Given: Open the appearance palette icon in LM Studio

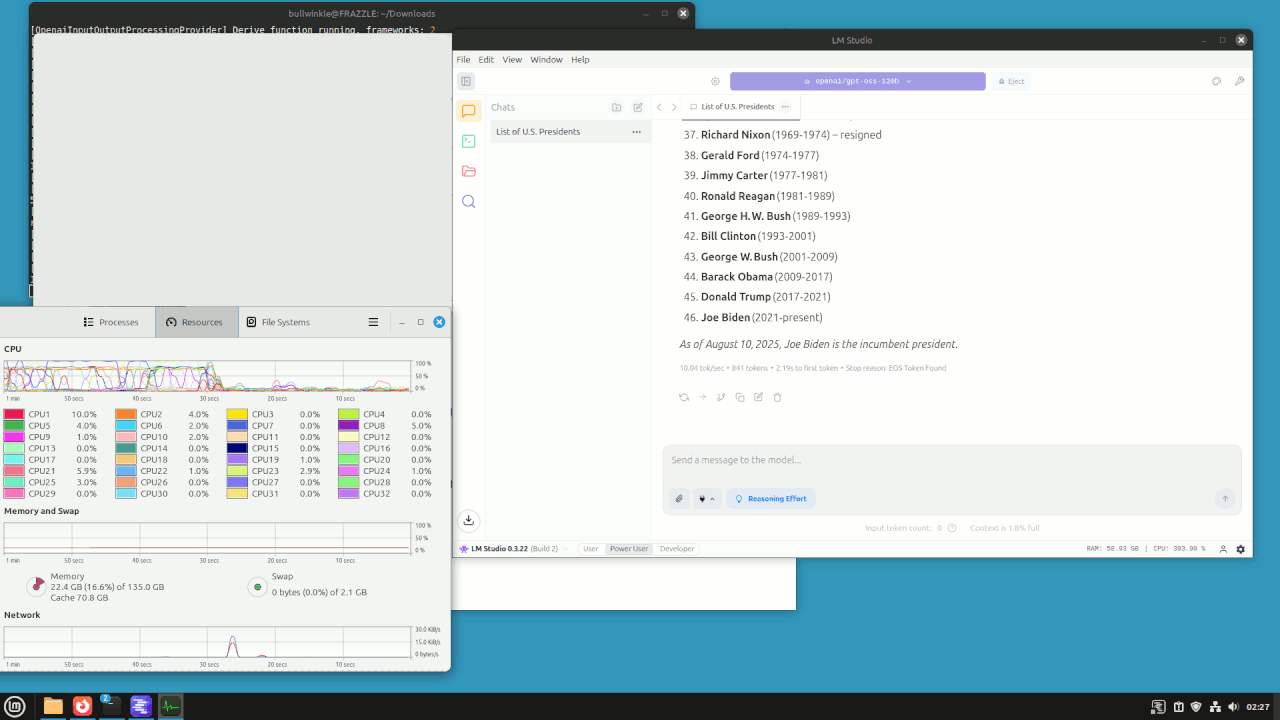Looking at the screenshot, I should 1217,81.
